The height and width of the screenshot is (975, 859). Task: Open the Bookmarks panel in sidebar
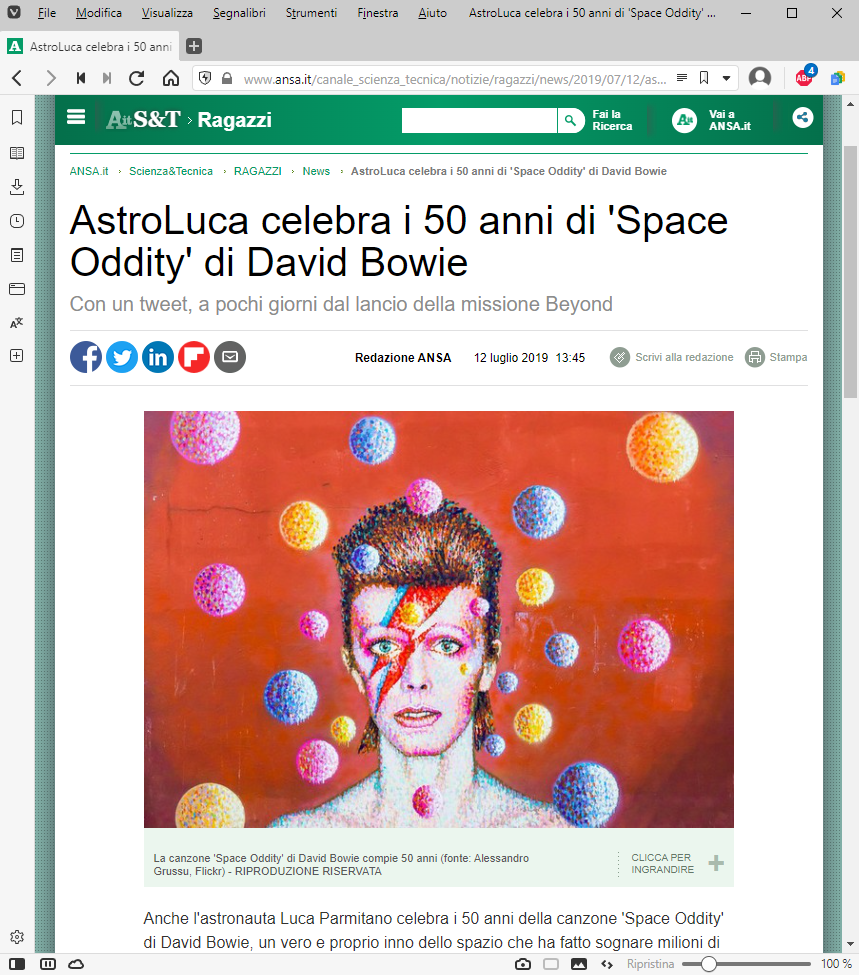pyautogui.click(x=17, y=118)
